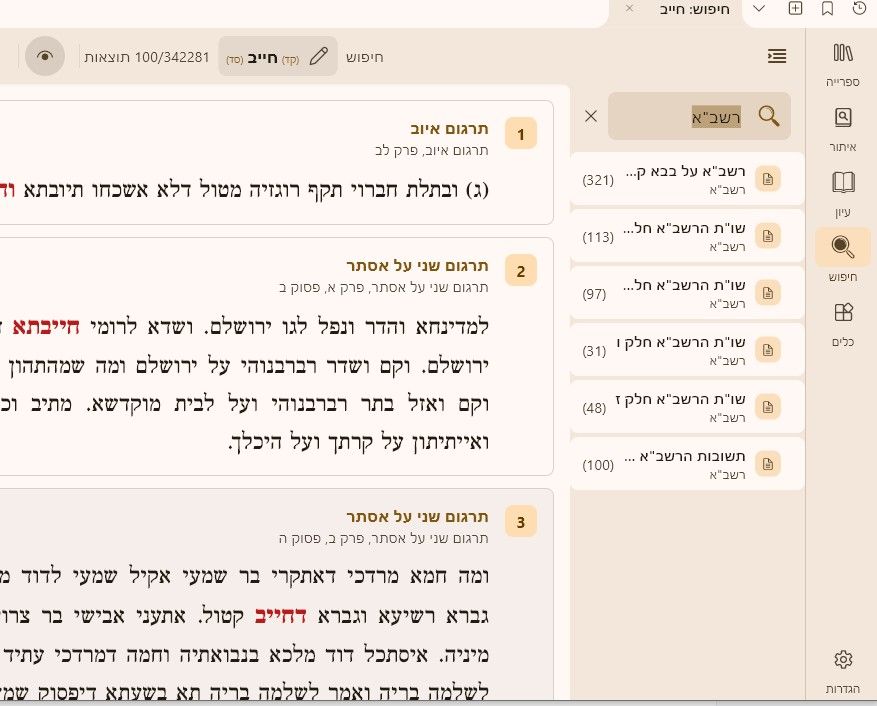The image size is (877, 706).
Task: Clear the רשב"א filter with X
Action: click(x=591, y=116)
